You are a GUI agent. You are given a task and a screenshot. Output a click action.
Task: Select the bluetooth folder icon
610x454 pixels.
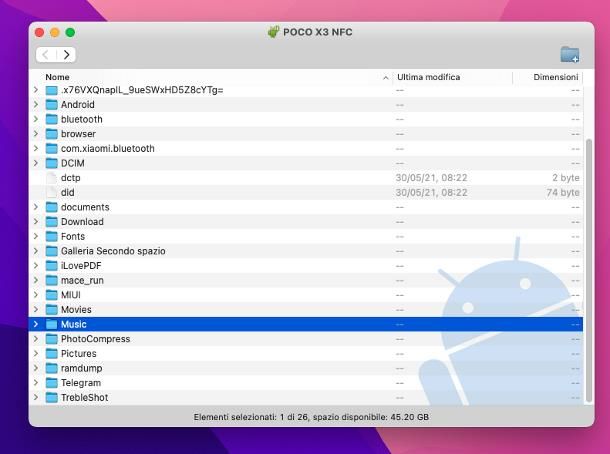tap(51, 119)
